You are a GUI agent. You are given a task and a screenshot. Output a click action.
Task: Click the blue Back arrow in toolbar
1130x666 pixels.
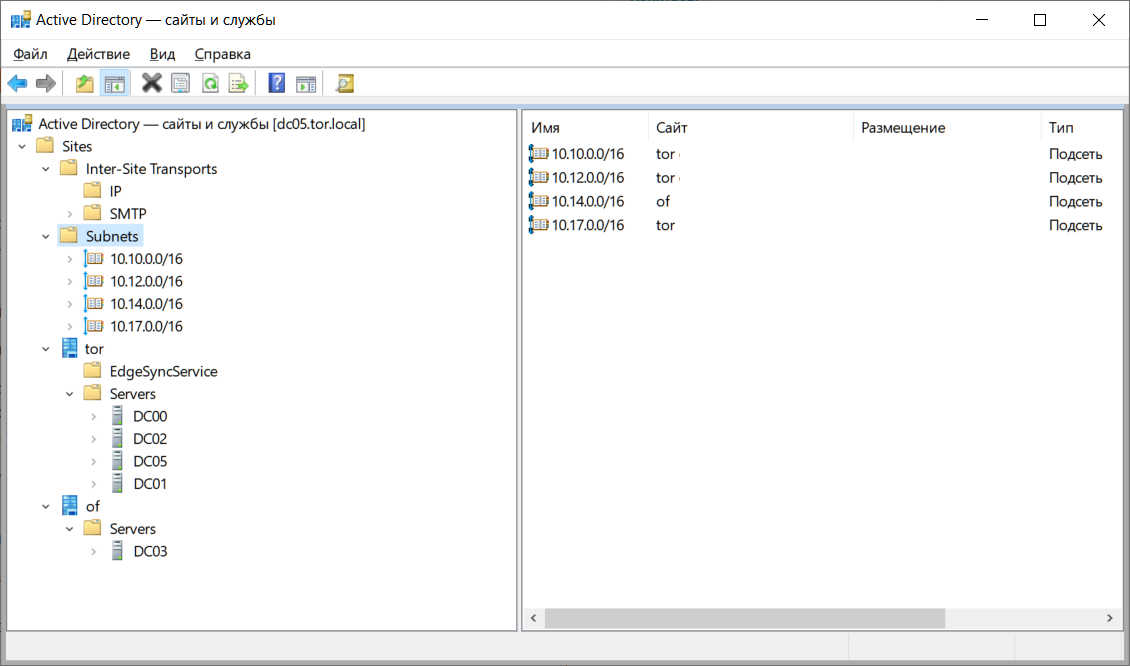(x=17, y=84)
